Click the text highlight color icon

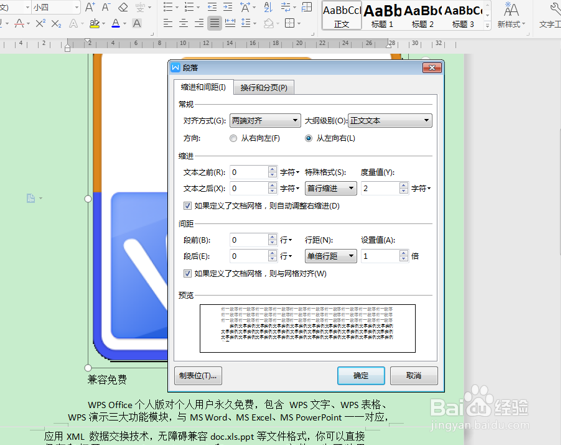(x=94, y=24)
